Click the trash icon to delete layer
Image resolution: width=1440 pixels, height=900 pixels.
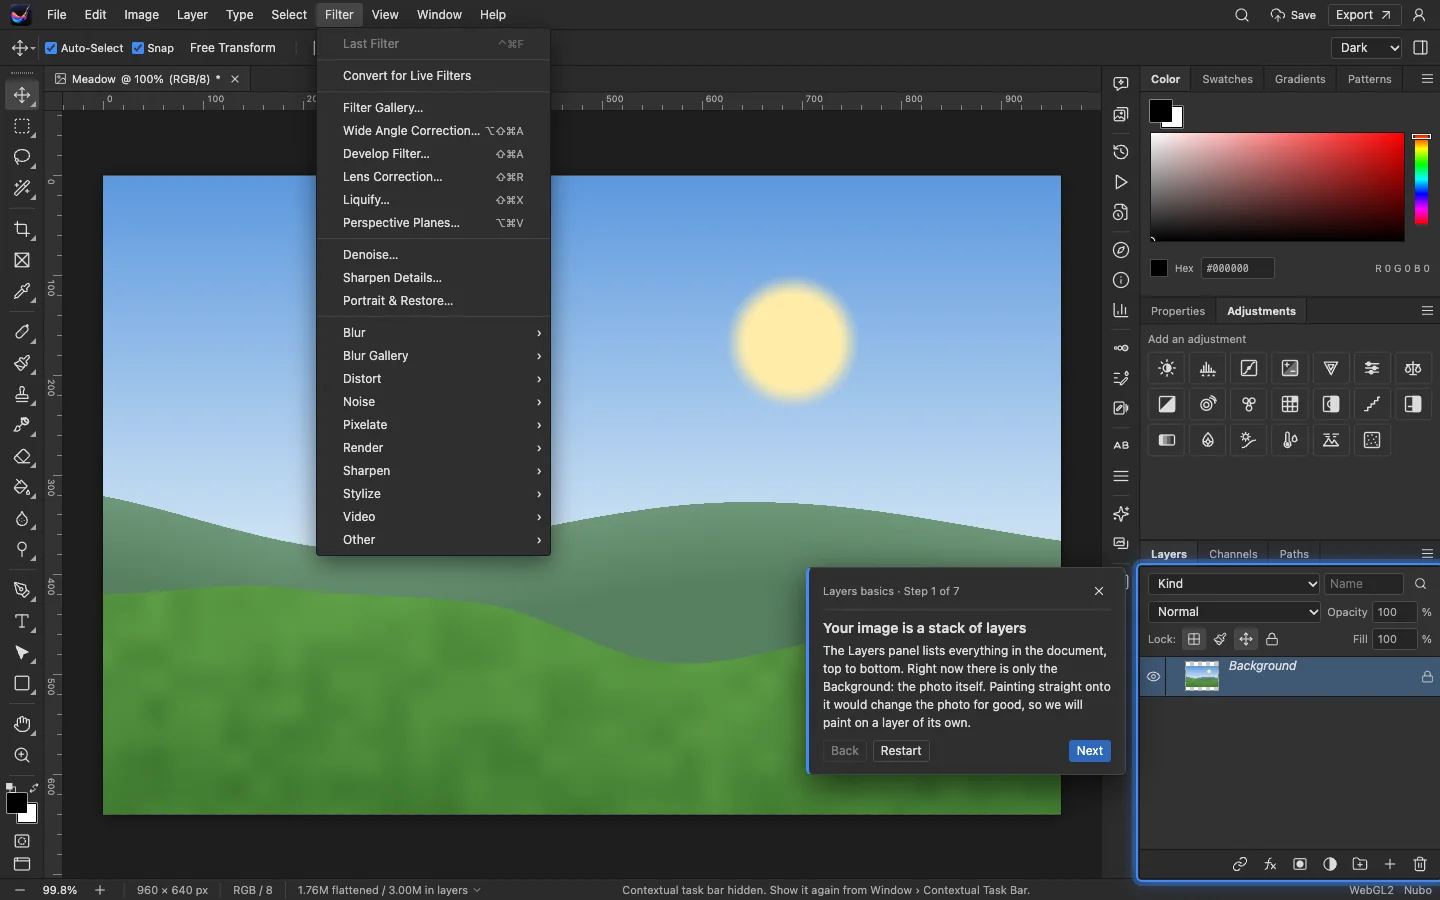[1420, 864]
